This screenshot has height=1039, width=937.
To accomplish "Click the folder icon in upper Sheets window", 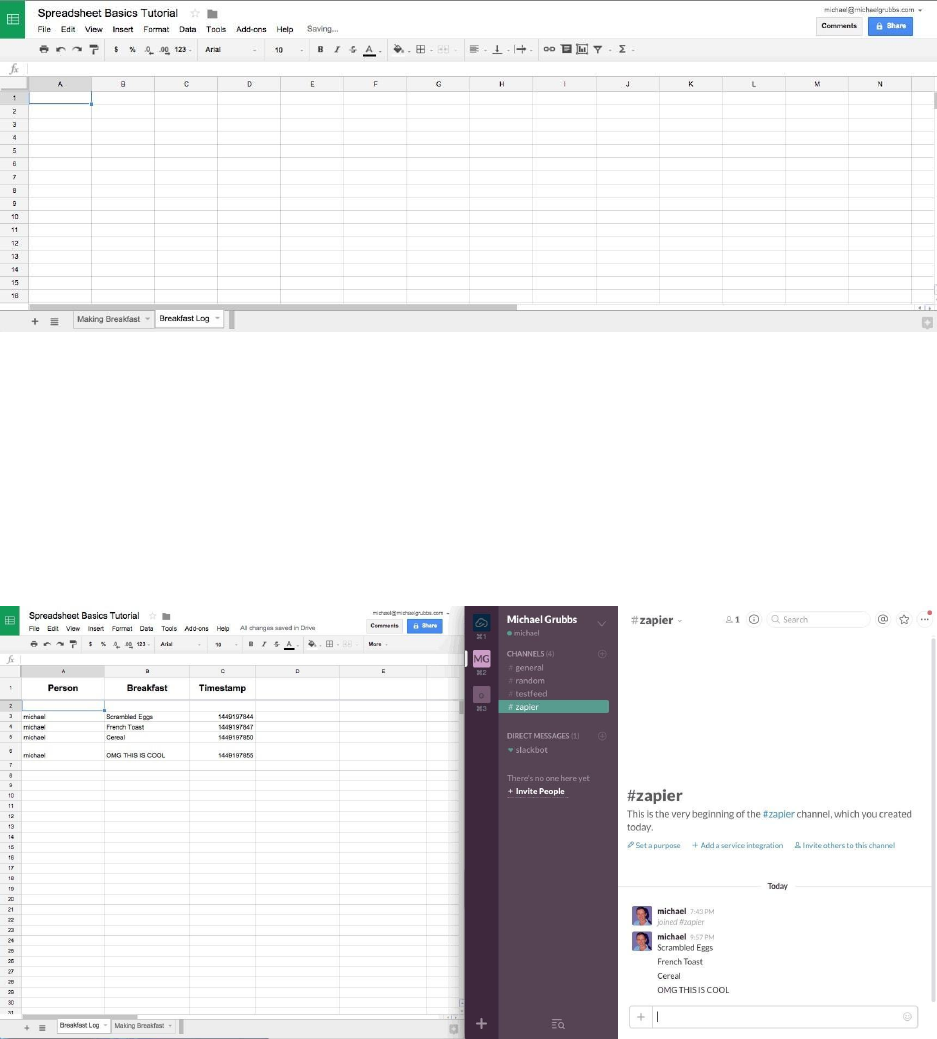I will pyautogui.click(x=212, y=14).
